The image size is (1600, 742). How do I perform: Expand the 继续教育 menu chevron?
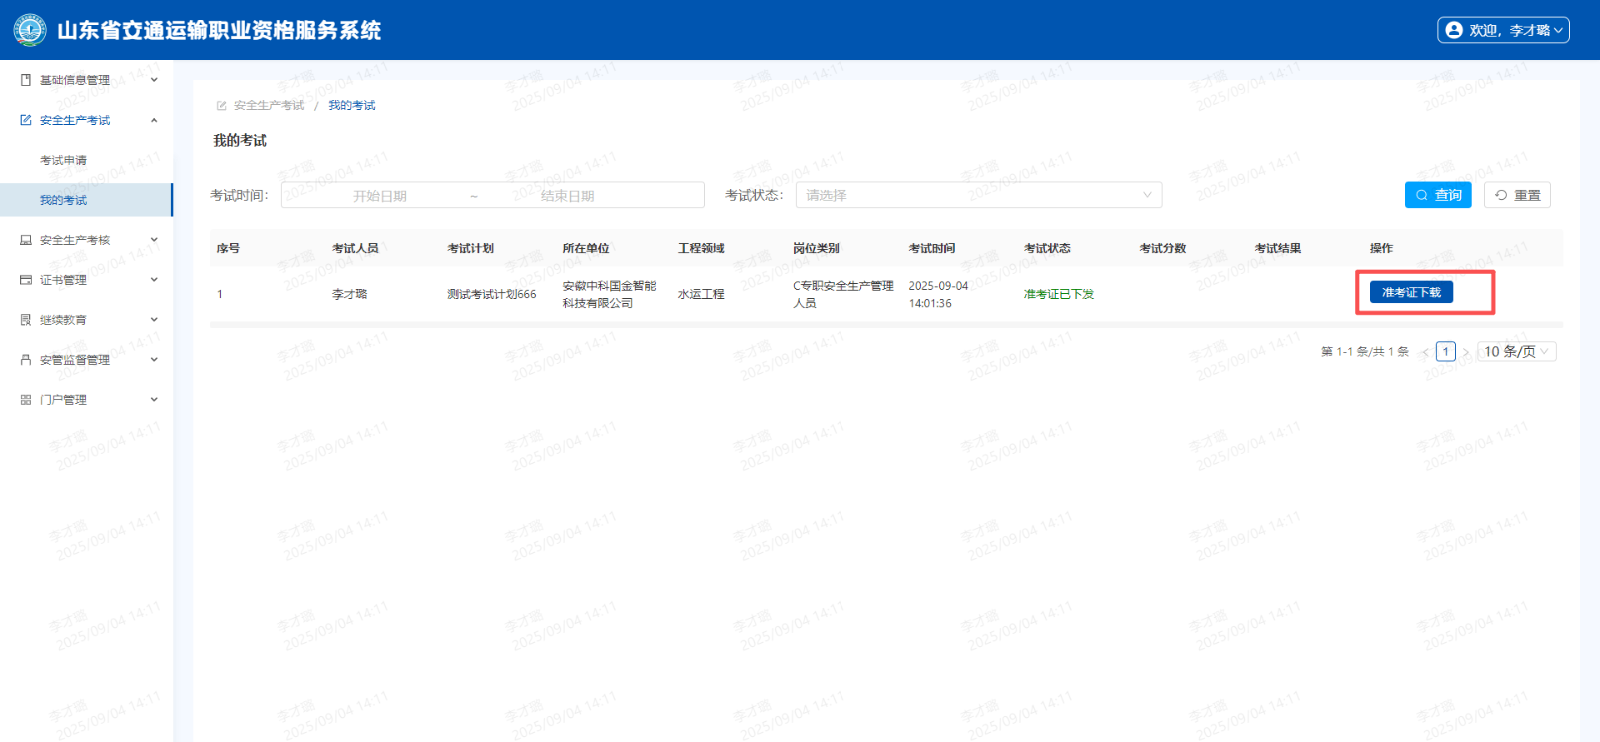point(154,320)
